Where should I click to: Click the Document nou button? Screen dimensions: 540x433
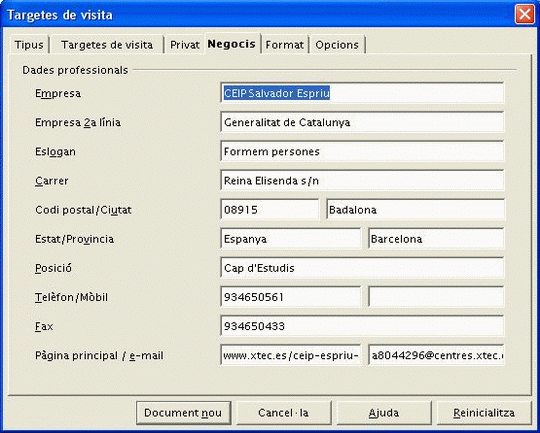click(183, 413)
